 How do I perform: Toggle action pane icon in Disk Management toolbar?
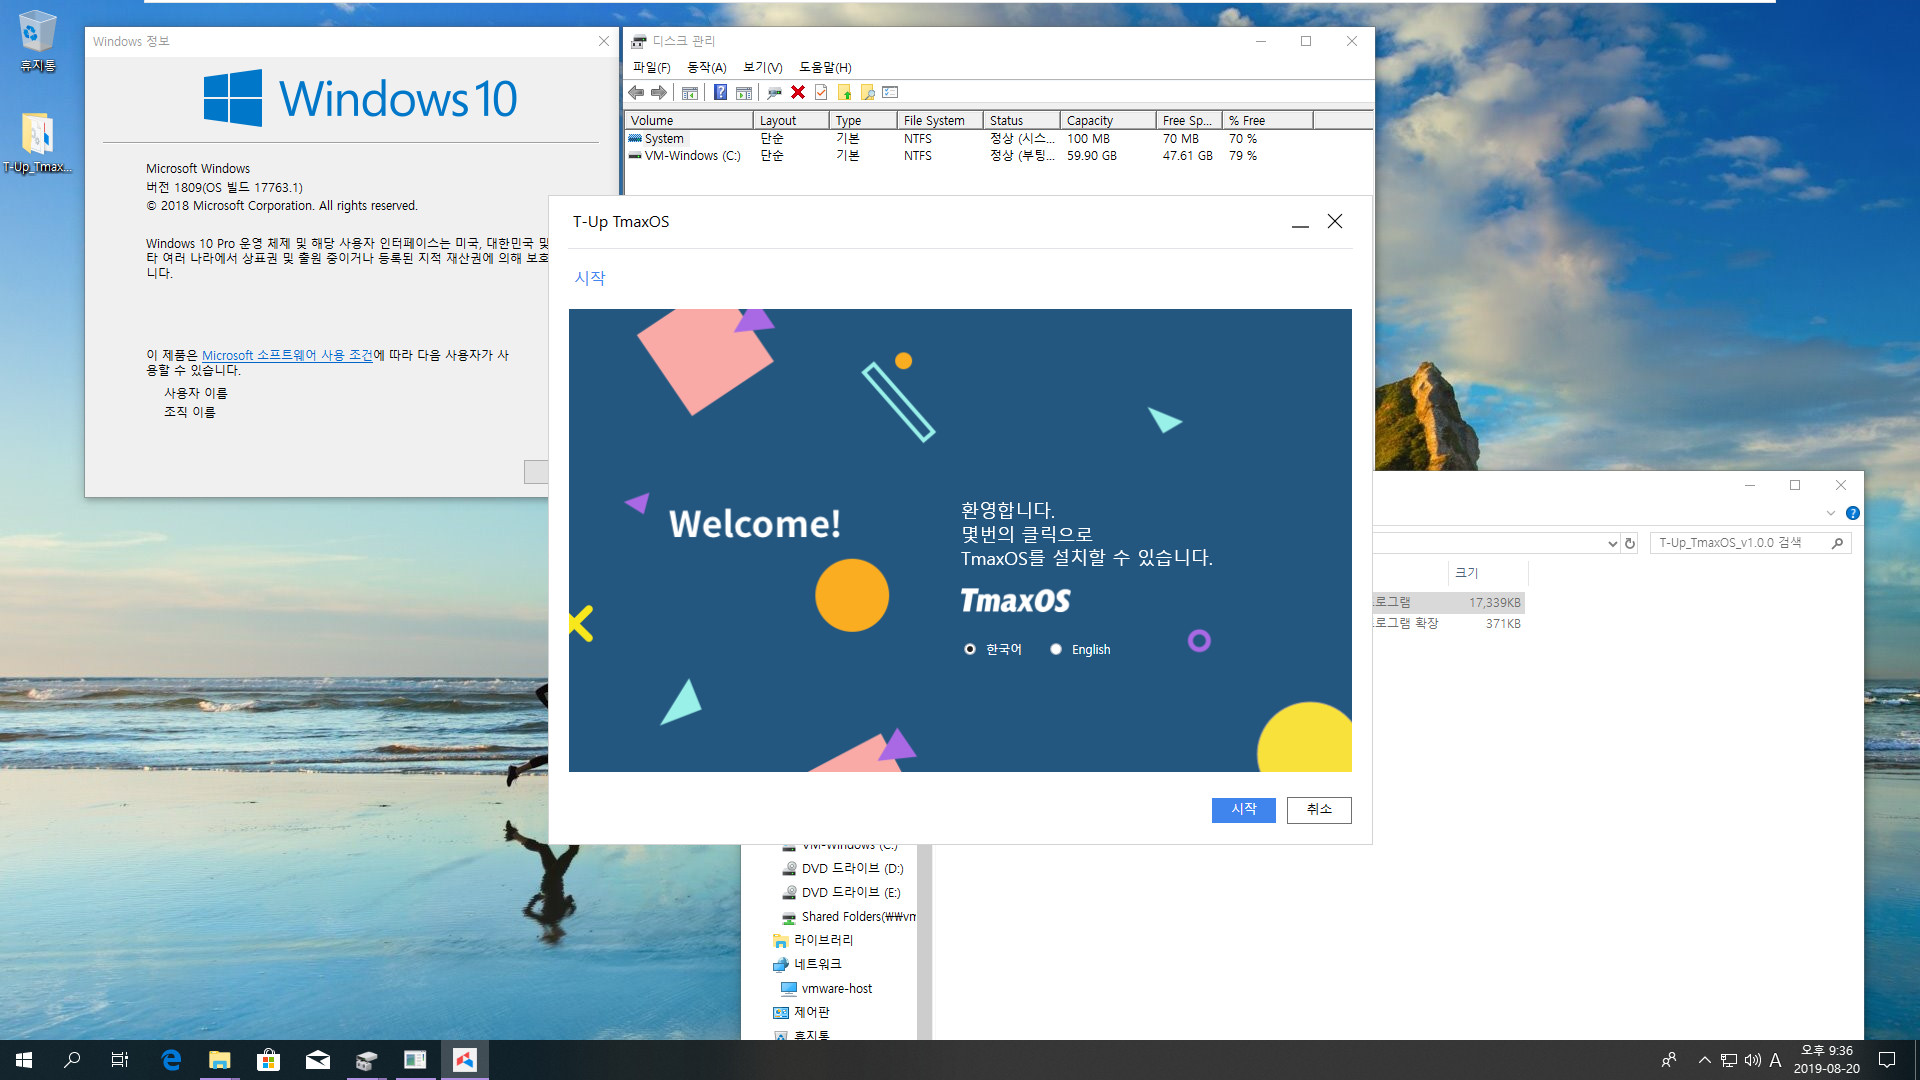coord(744,92)
